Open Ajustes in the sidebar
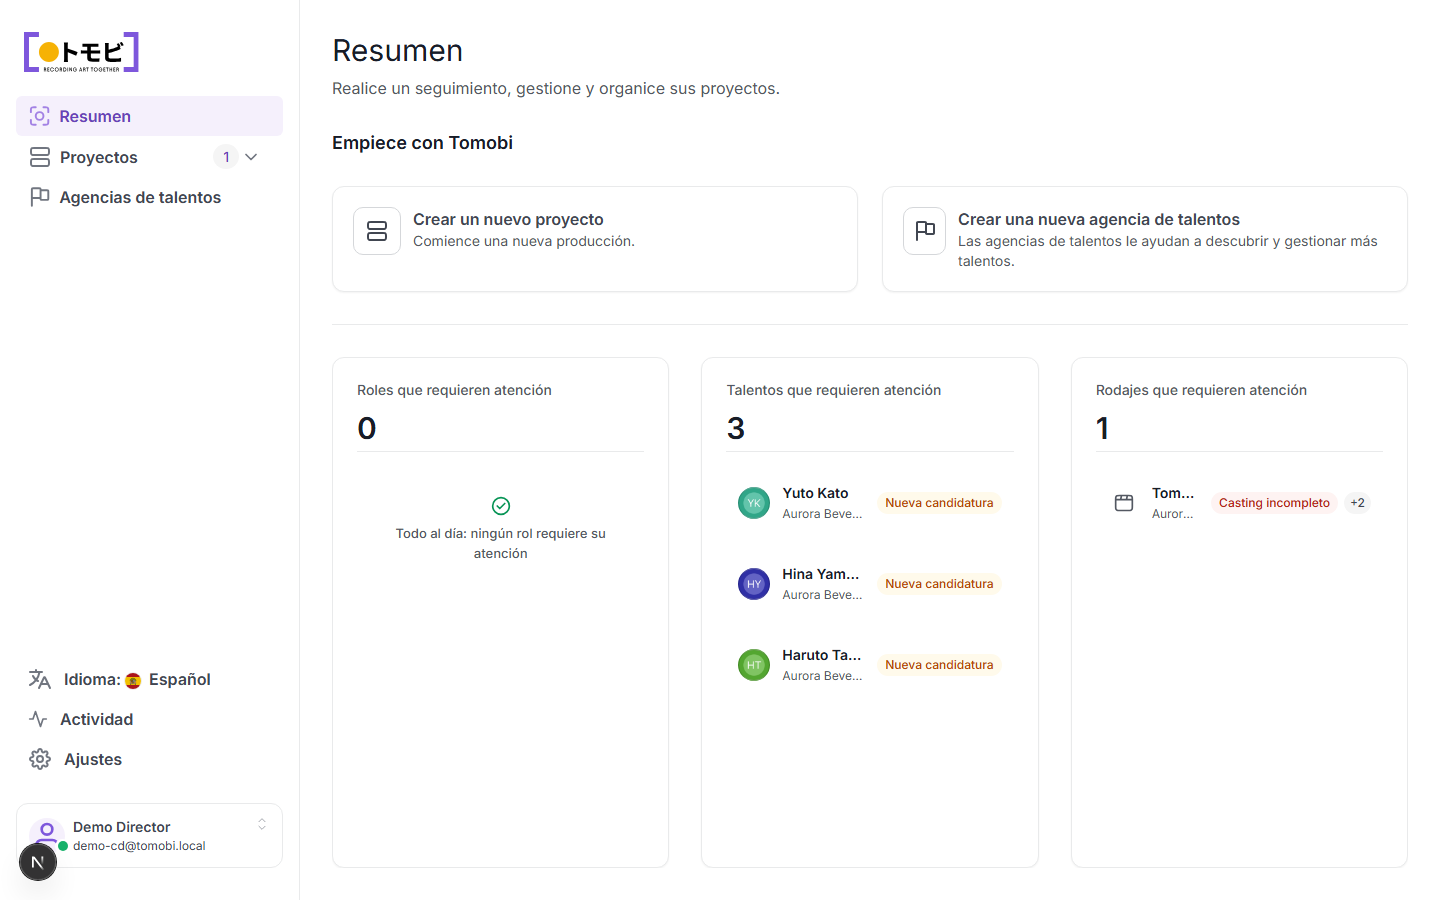Image resolution: width=1440 pixels, height=900 pixels. click(149, 759)
